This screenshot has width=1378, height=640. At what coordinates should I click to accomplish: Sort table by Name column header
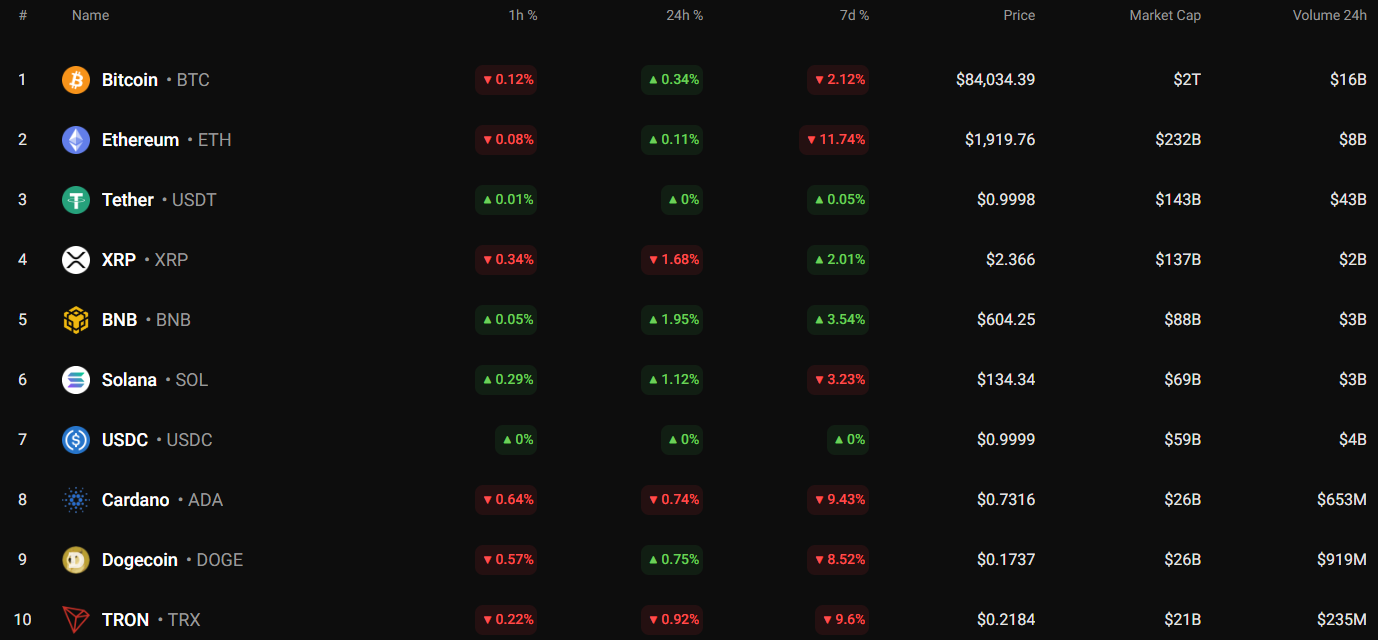pos(90,16)
